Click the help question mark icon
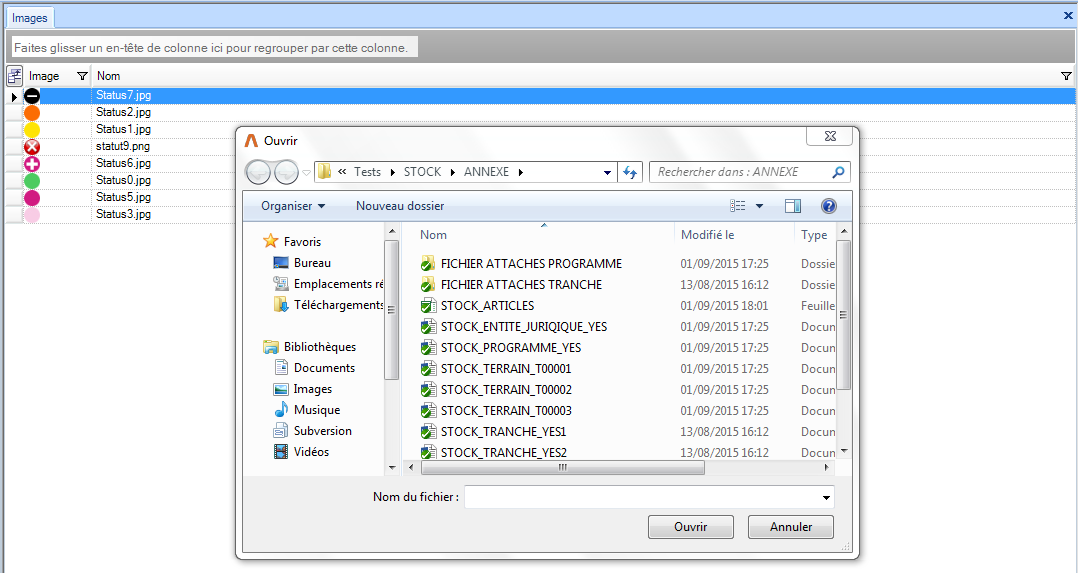This screenshot has width=1078, height=573. [x=828, y=206]
